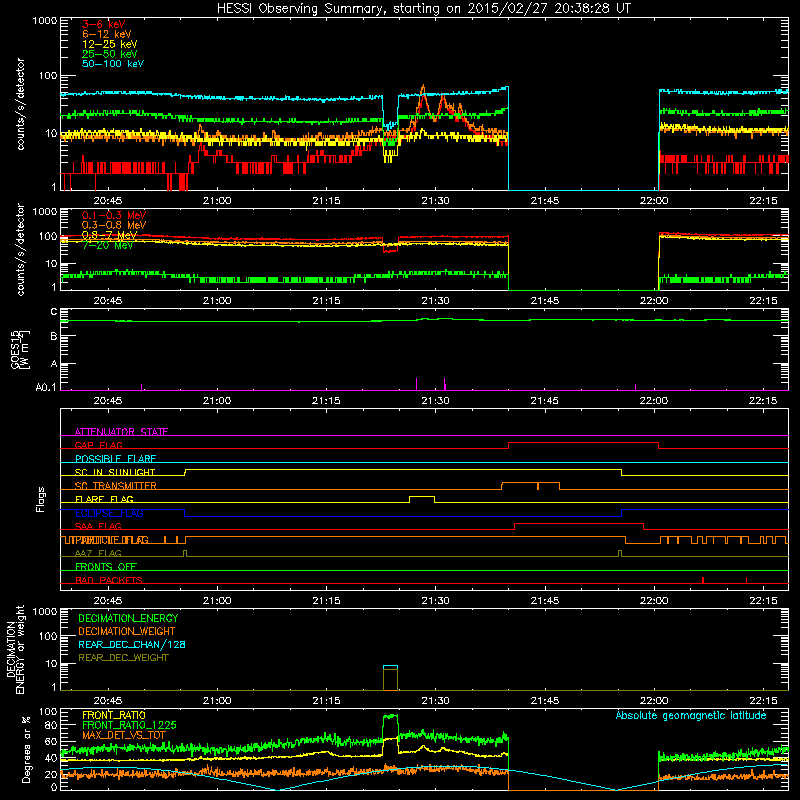Click the 'A0.1' label on GOES axis

pos(46,387)
